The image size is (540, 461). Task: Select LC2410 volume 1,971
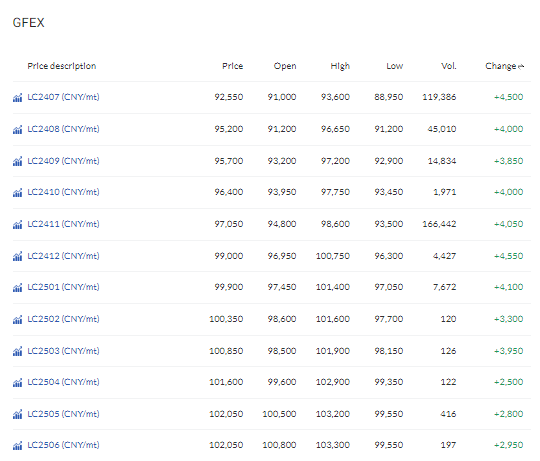(x=445, y=192)
